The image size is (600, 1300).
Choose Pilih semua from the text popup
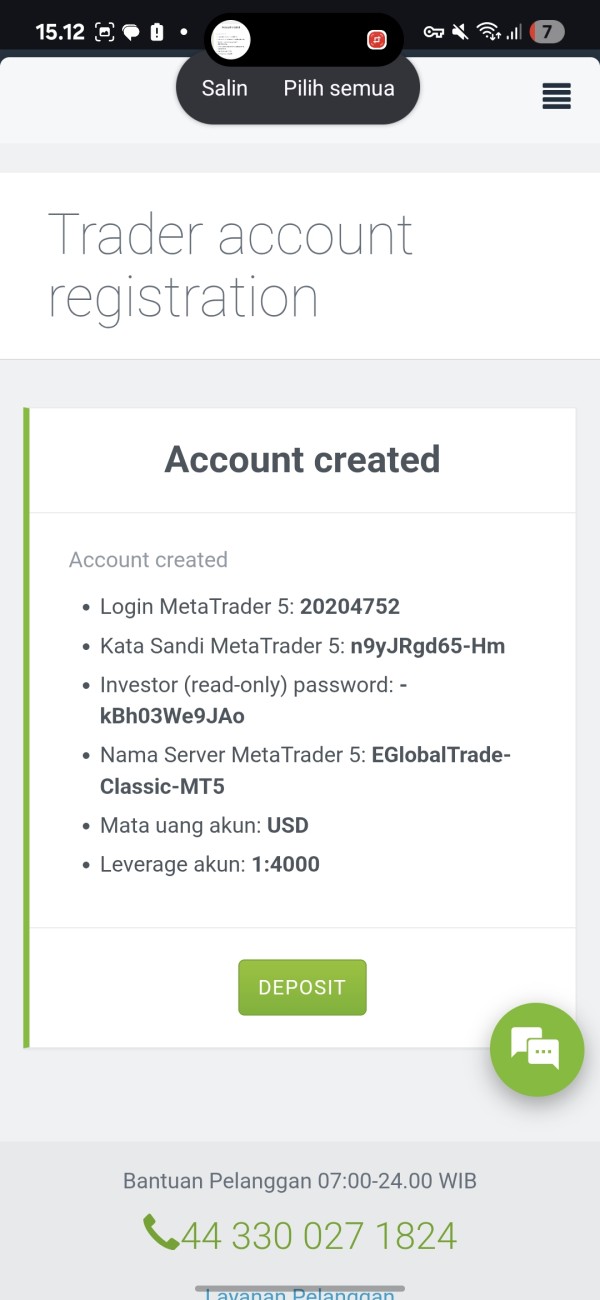(x=339, y=88)
